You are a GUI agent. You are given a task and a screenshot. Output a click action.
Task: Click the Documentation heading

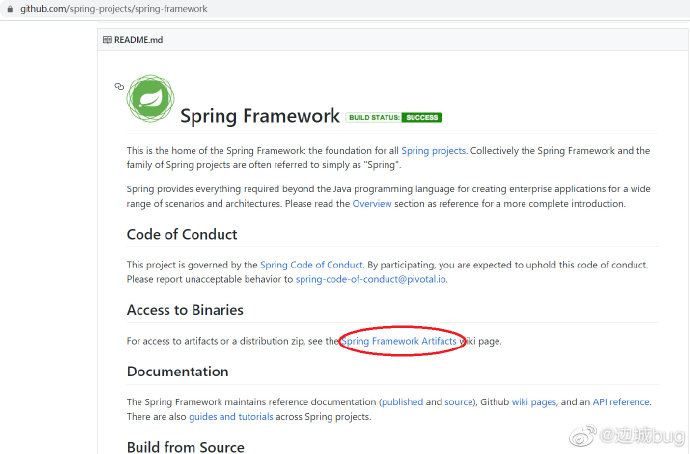(177, 371)
